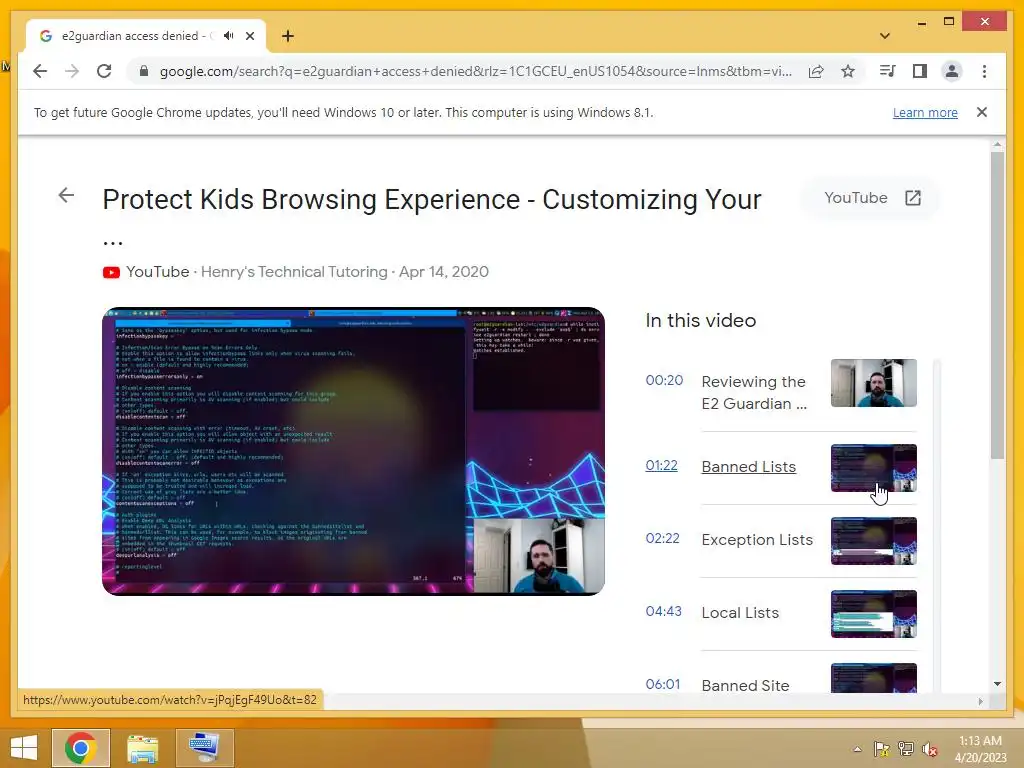This screenshot has height=768, width=1024.
Task: Click the address bar URL
Action: [475, 71]
